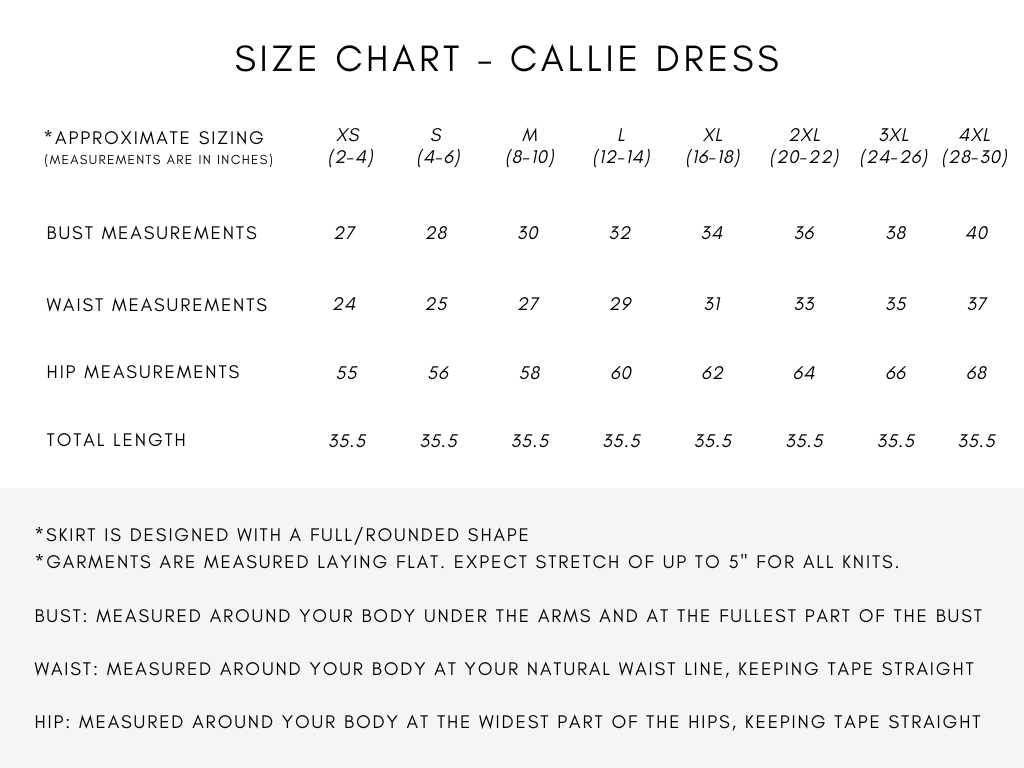Select the waist measuring instructions line
Screen dimensions: 1024x768
[x=504, y=669]
